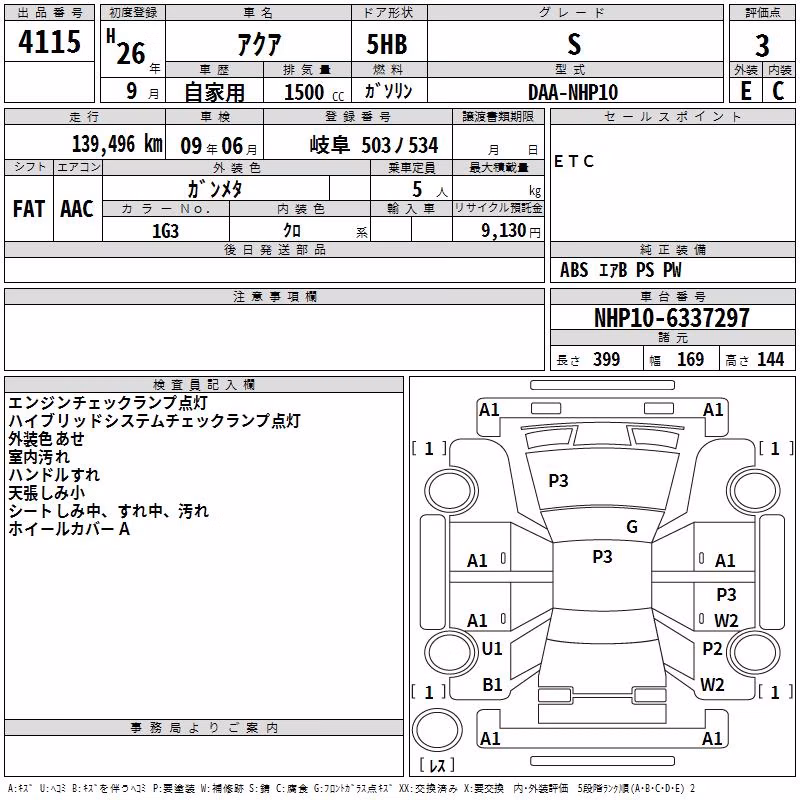Select the note シートしみ中、すれ中、汚れ
The image size is (800, 800).
(109, 511)
